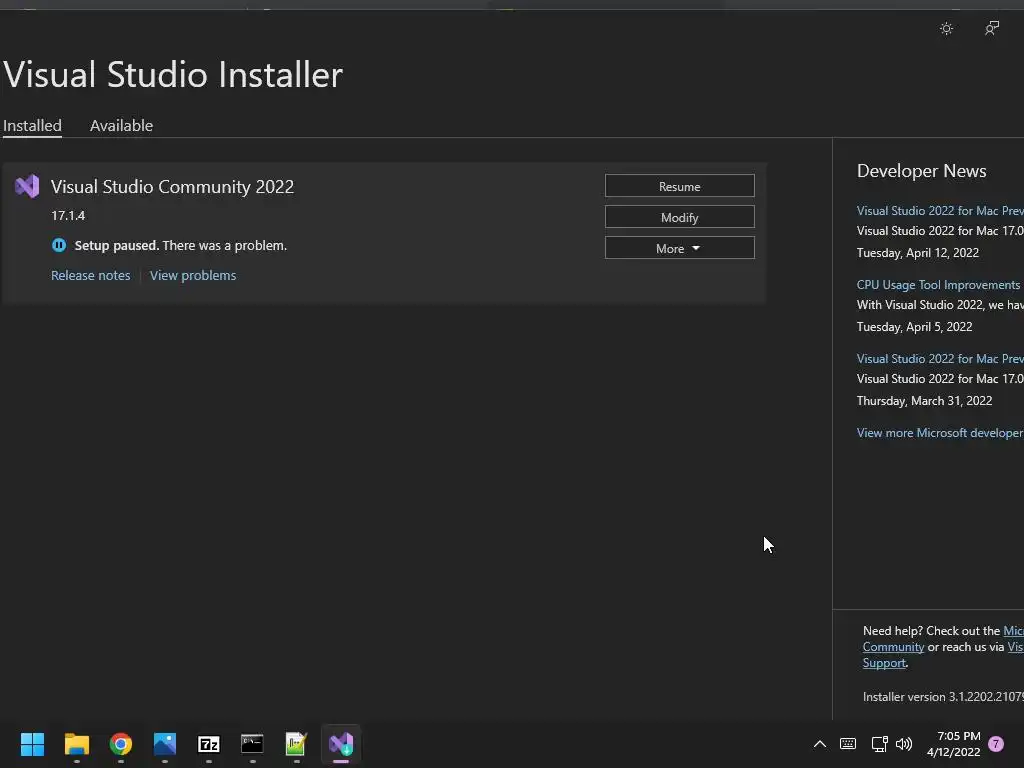
Task: Open the Photos app in the taskbar
Action: point(165,744)
